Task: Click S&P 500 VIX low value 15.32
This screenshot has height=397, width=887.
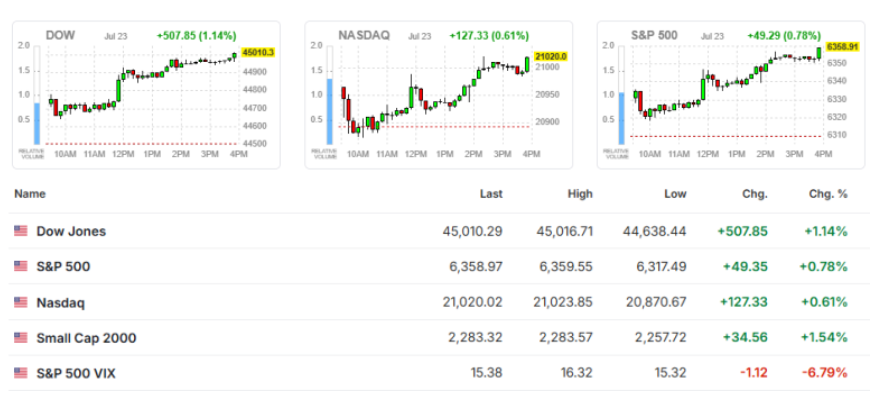Action: pyautogui.click(x=671, y=373)
